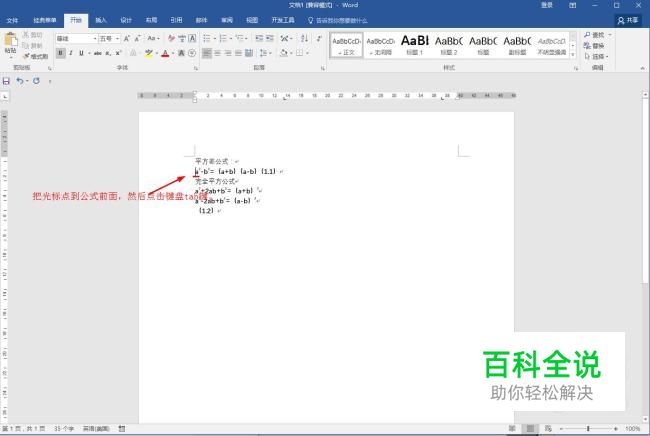Switch to the View tab
650x436 pixels.
(x=252, y=20)
